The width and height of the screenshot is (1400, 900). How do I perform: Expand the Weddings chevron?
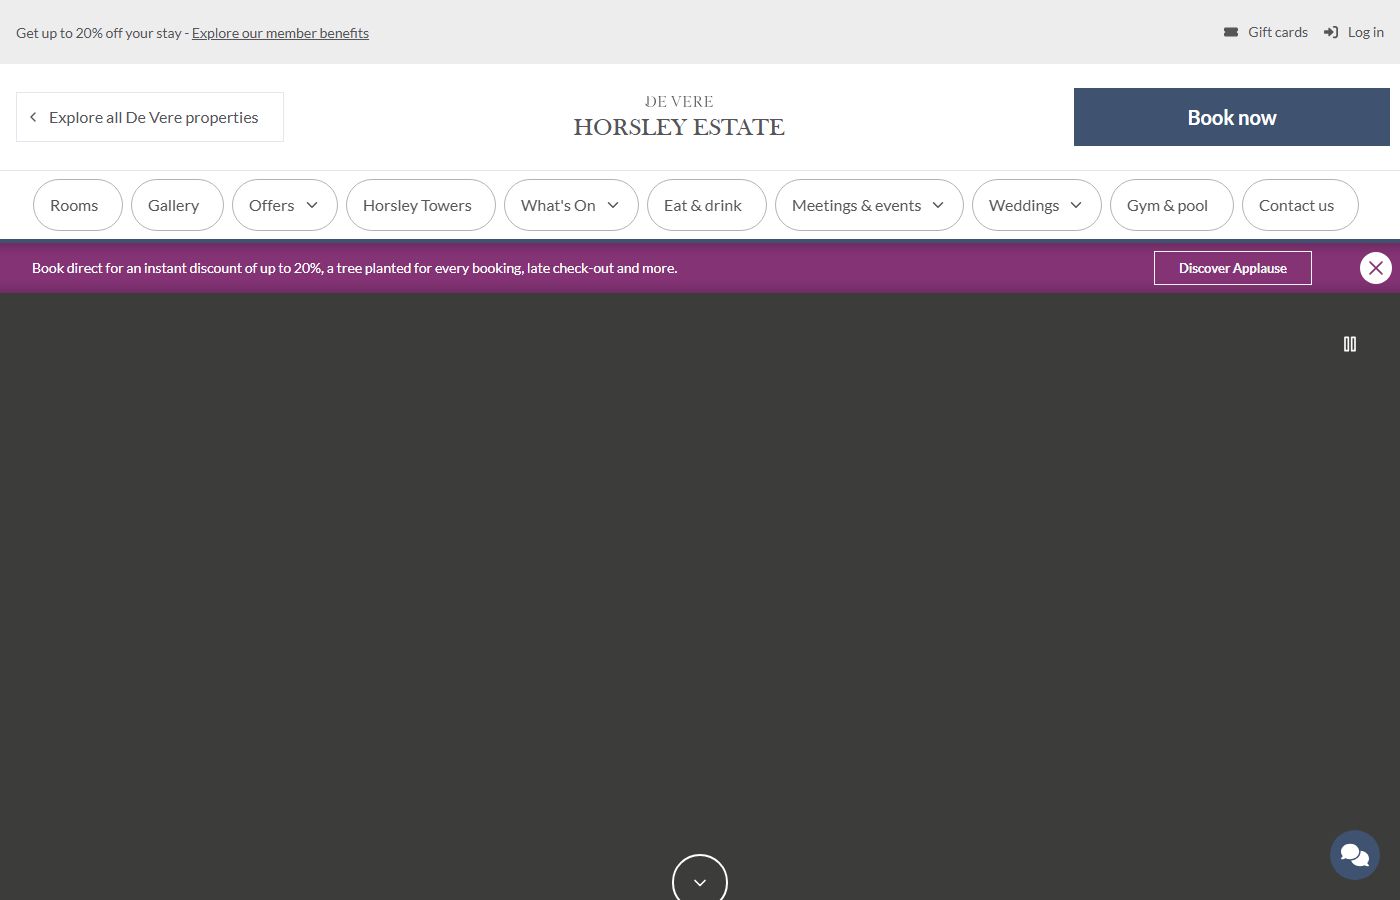point(1076,205)
